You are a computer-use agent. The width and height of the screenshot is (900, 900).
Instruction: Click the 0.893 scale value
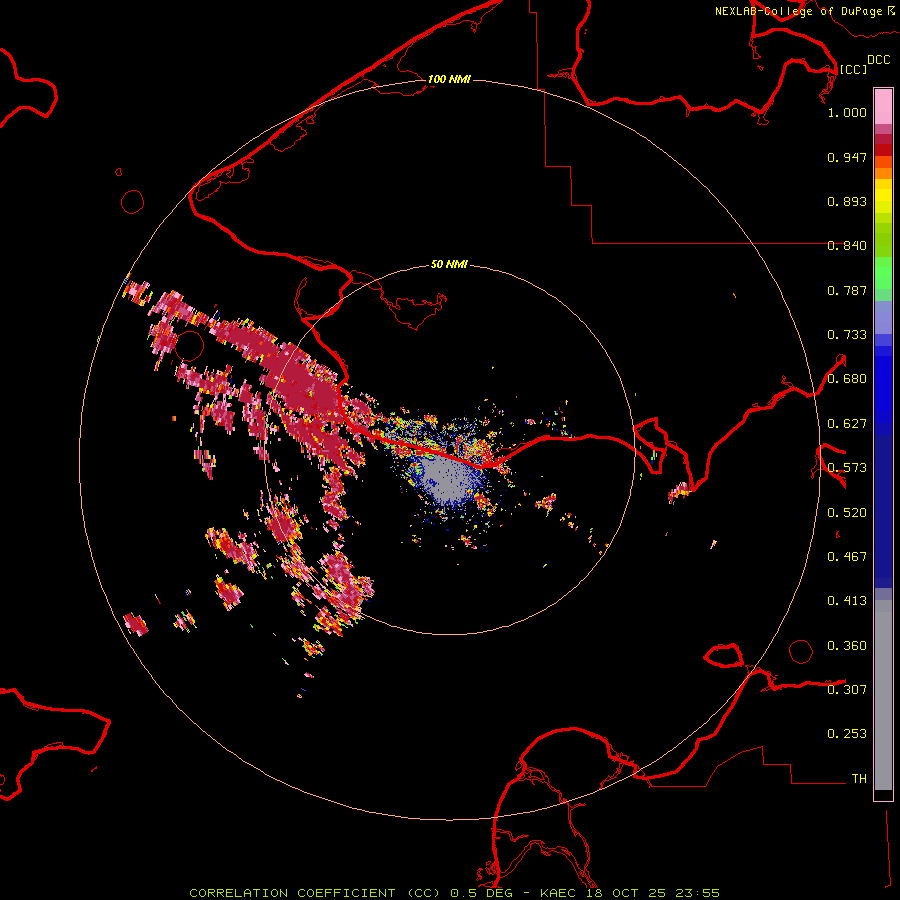click(847, 201)
